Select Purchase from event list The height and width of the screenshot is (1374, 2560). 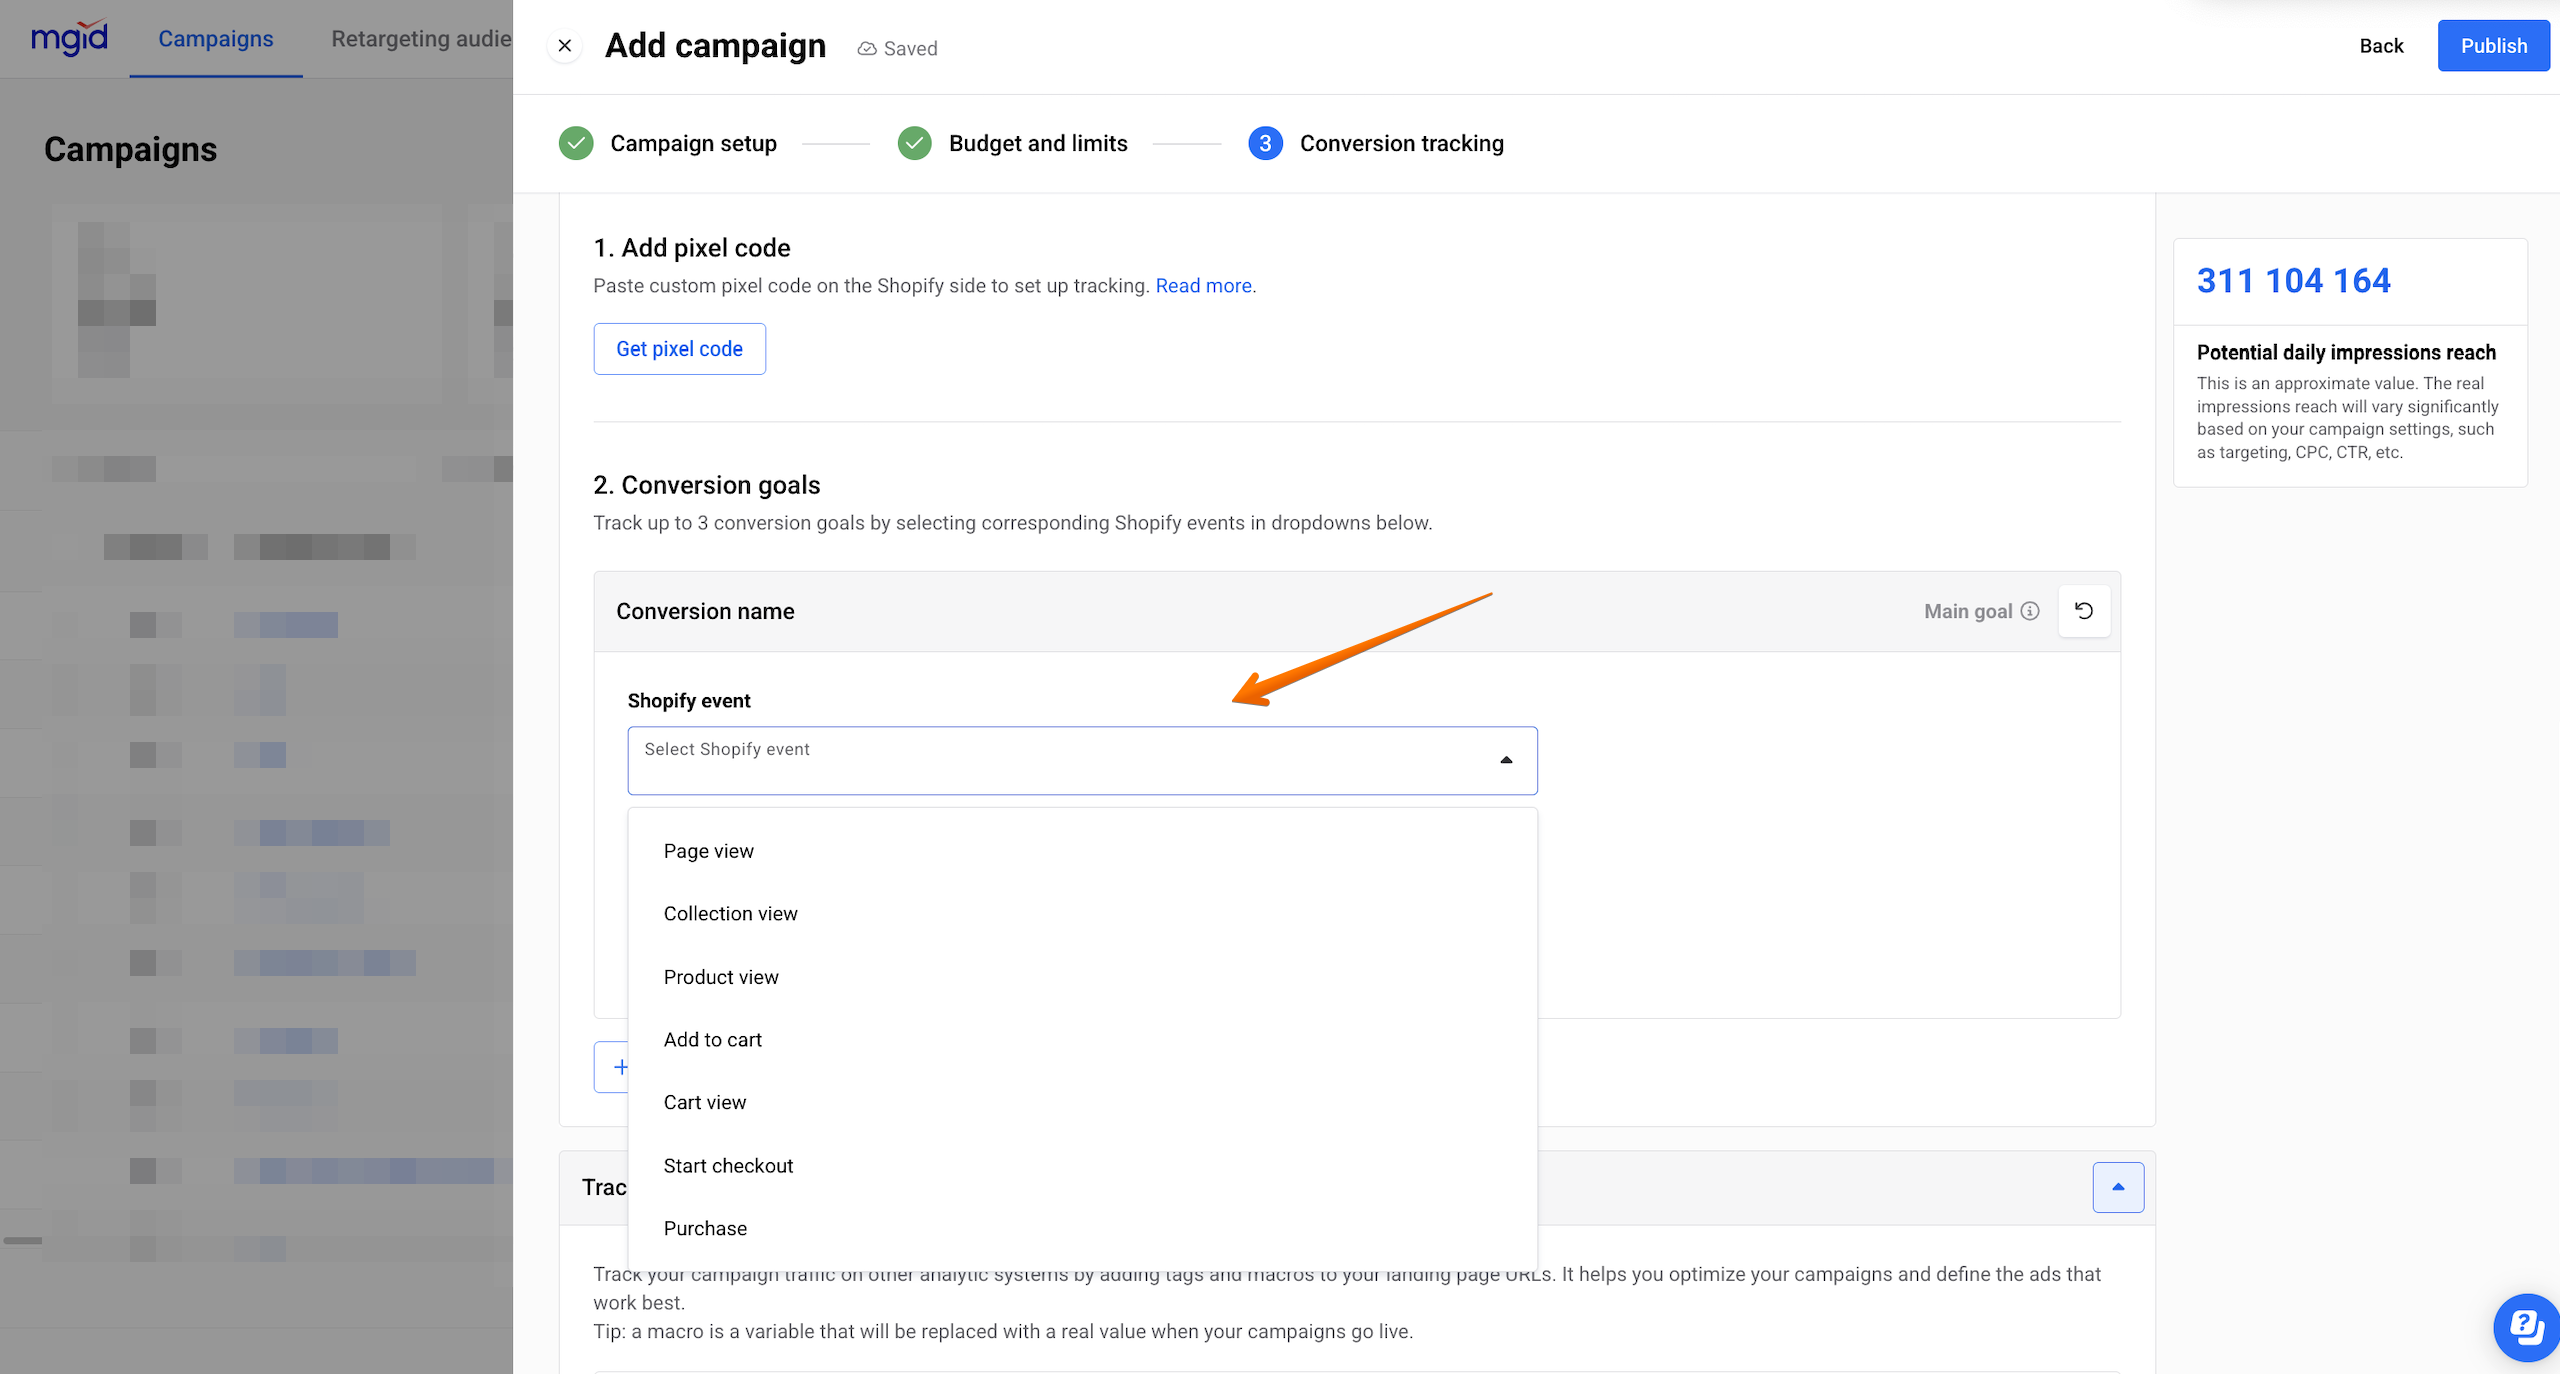(705, 1228)
